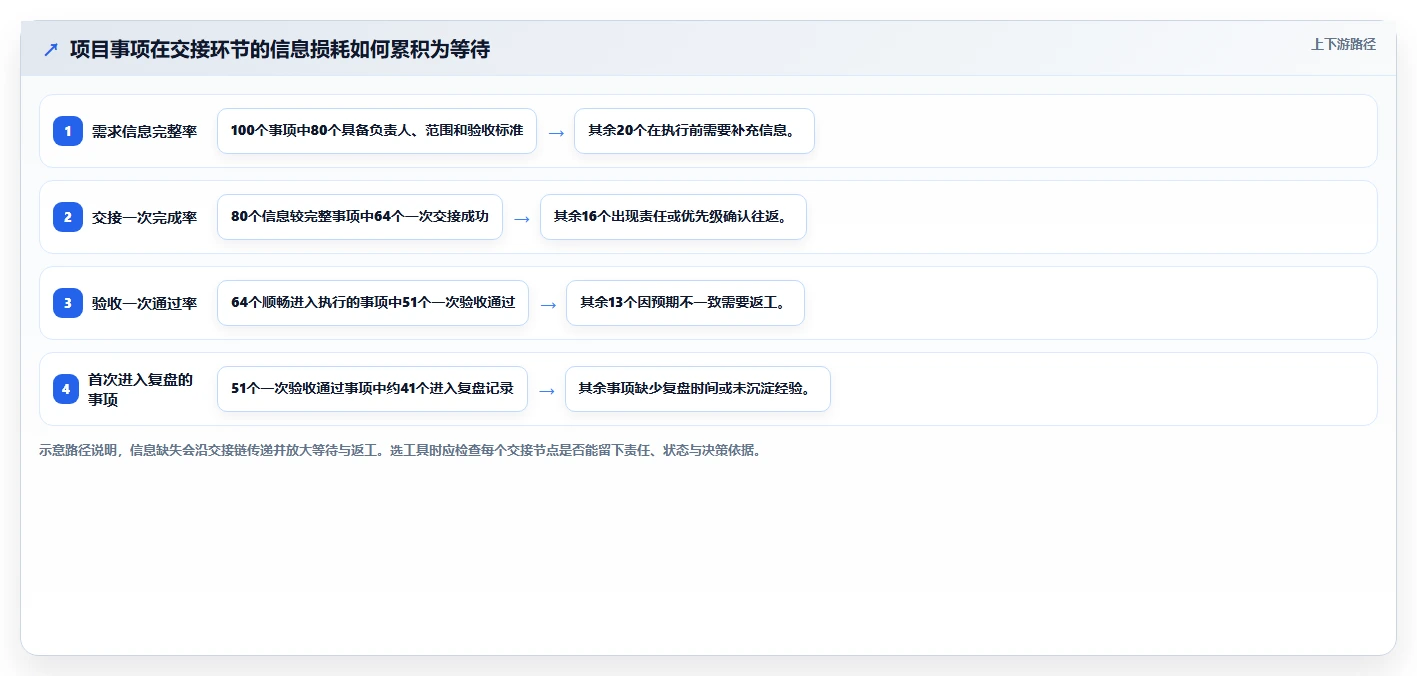Click the number 1 step badge
Screen dimensions: 1417x676
point(68,131)
